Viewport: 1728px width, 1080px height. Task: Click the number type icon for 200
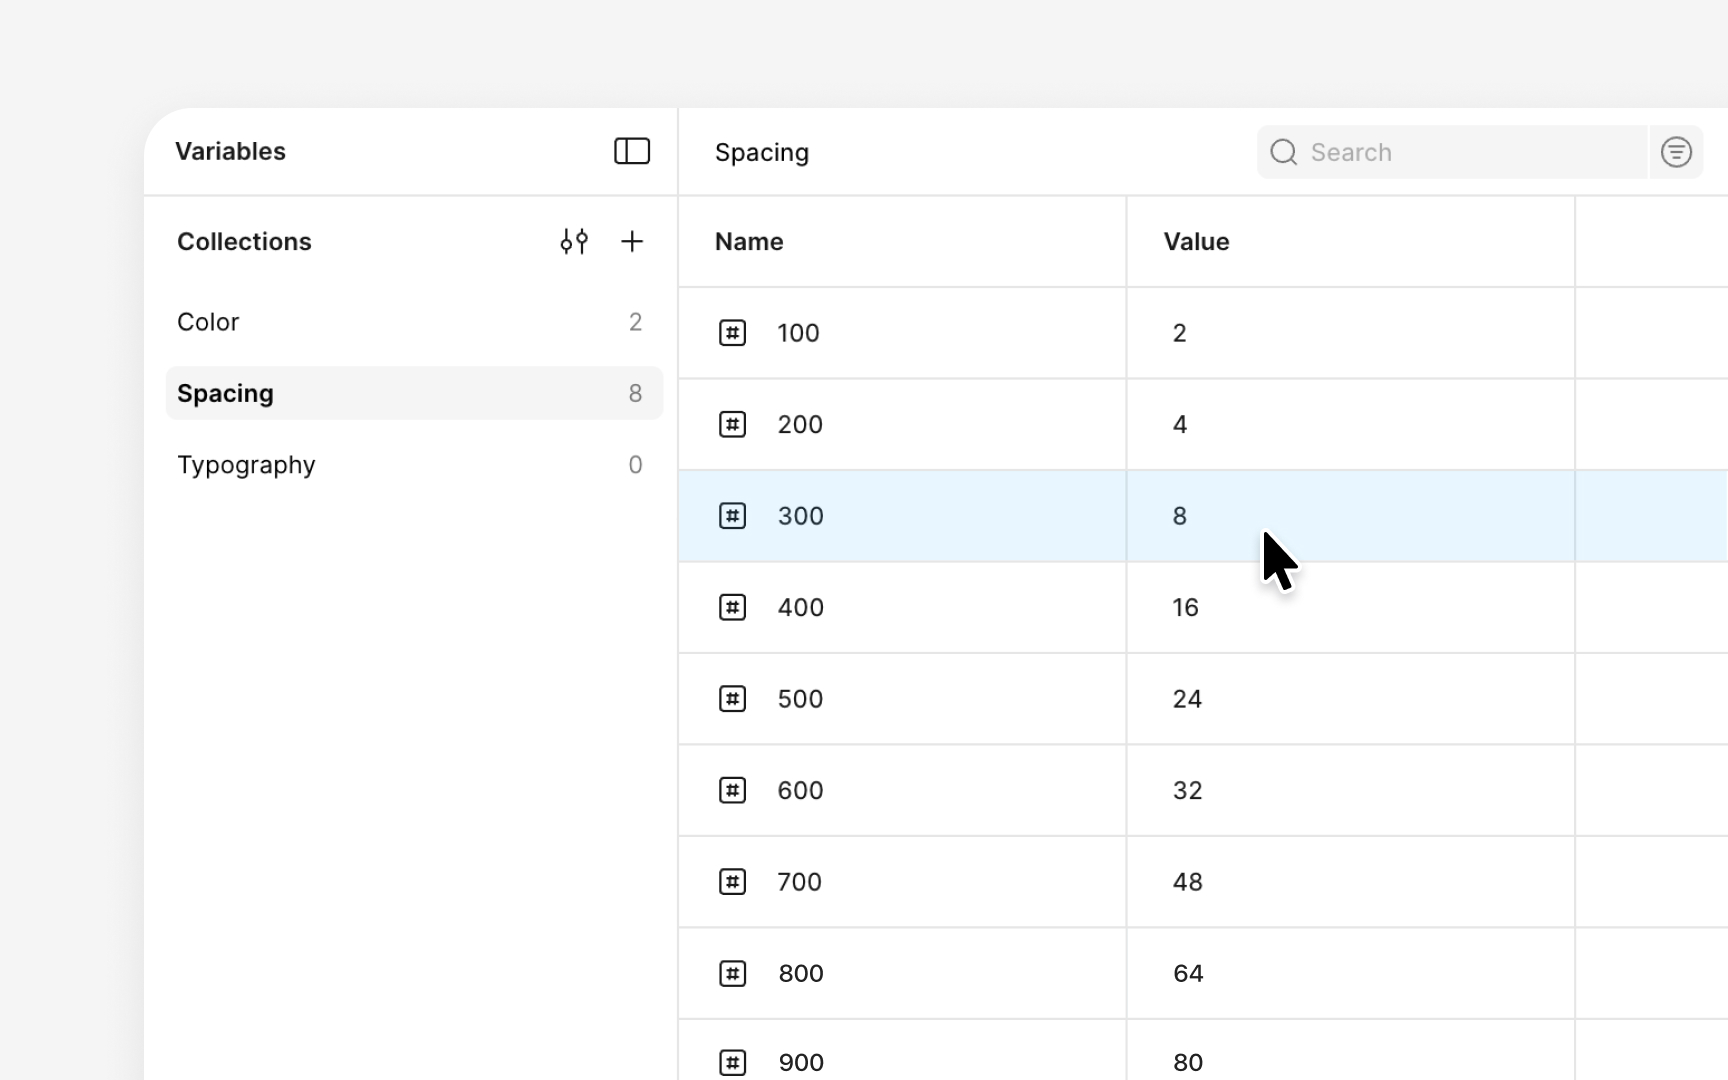732,424
